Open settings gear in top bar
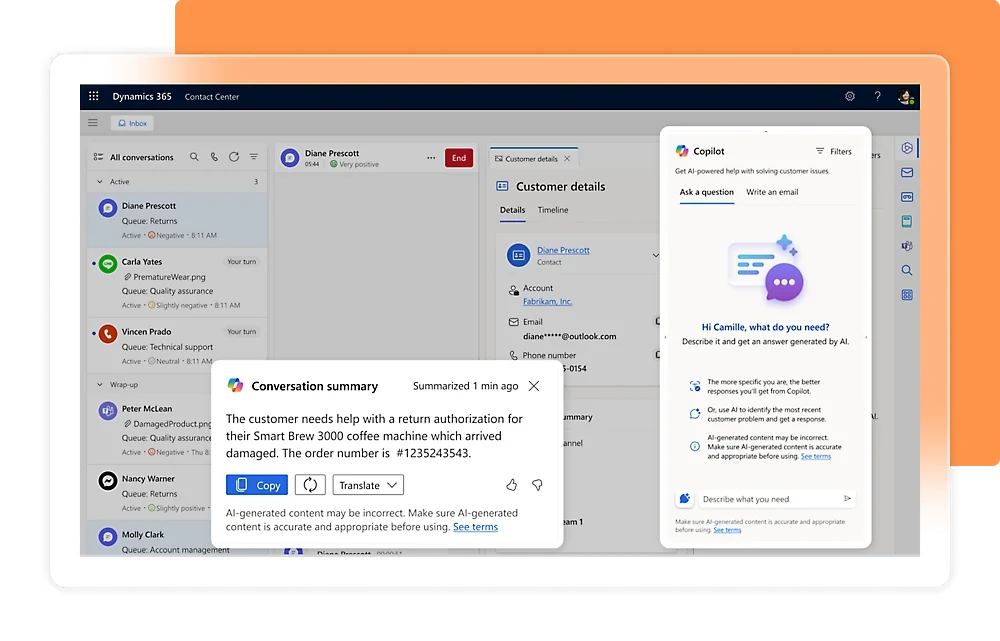1000x641 pixels. (x=850, y=97)
